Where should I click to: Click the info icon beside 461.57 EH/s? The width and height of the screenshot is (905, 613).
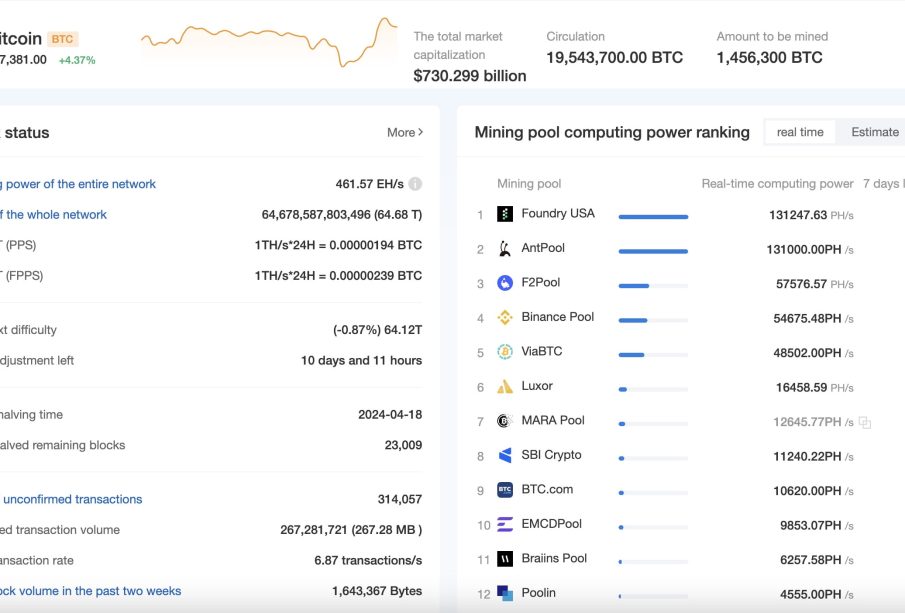pyautogui.click(x=415, y=184)
